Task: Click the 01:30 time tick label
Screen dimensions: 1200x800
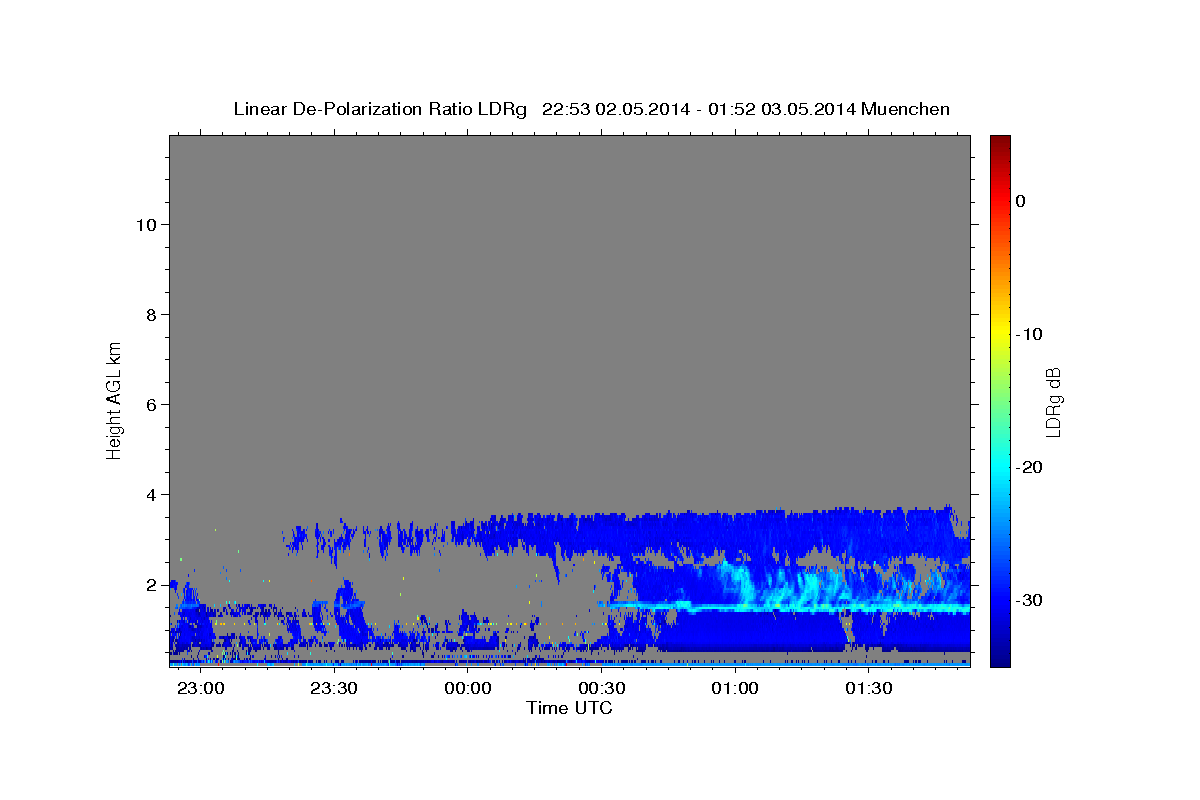Action: point(868,688)
